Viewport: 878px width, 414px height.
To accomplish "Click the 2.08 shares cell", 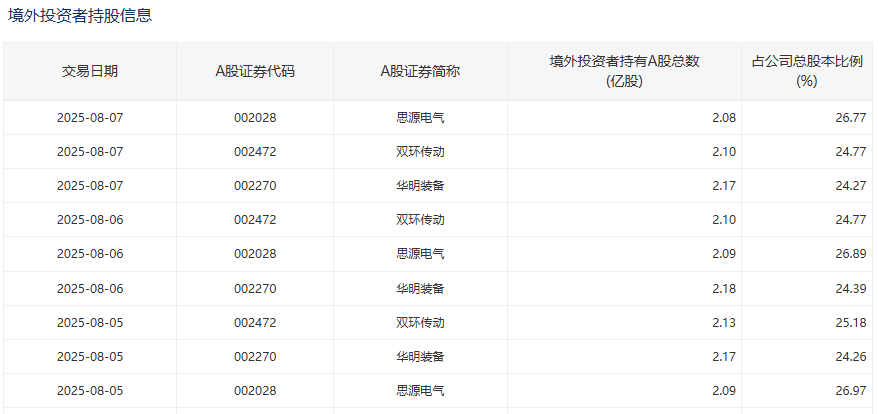I will [x=724, y=118].
